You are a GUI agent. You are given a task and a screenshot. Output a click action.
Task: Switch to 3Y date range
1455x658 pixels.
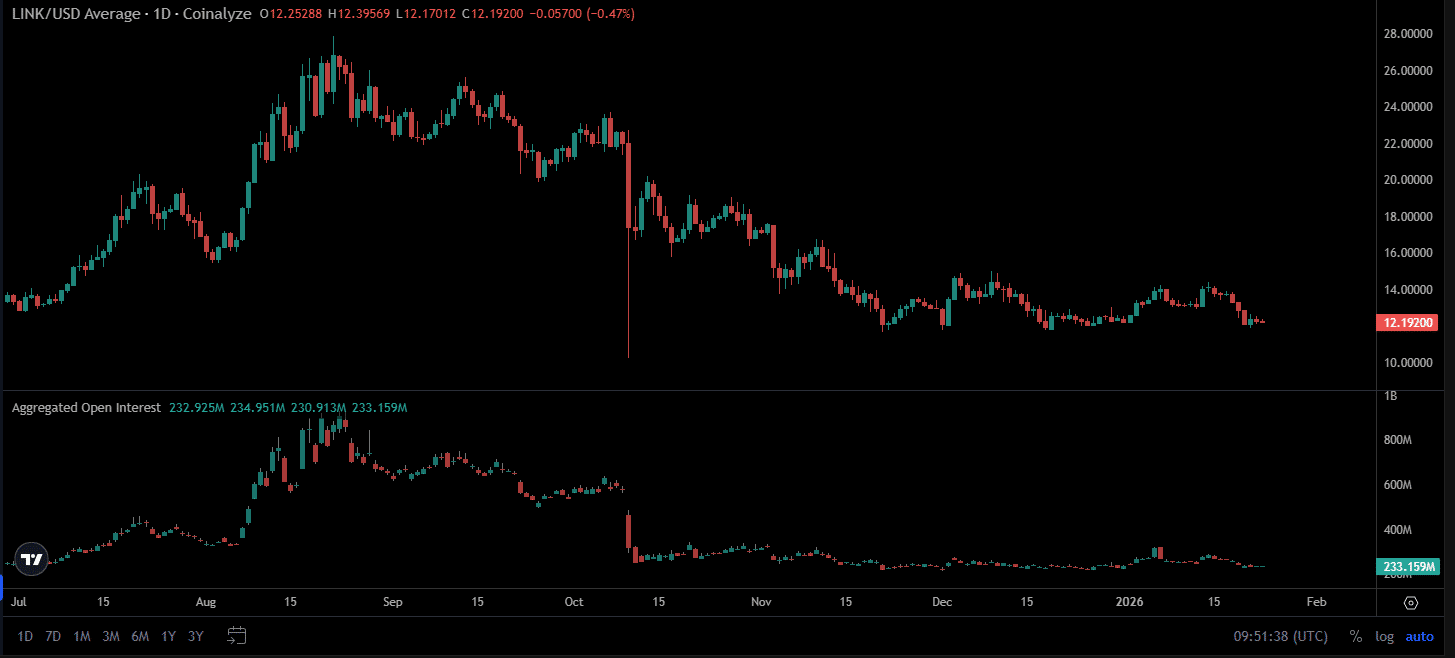coord(196,636)
